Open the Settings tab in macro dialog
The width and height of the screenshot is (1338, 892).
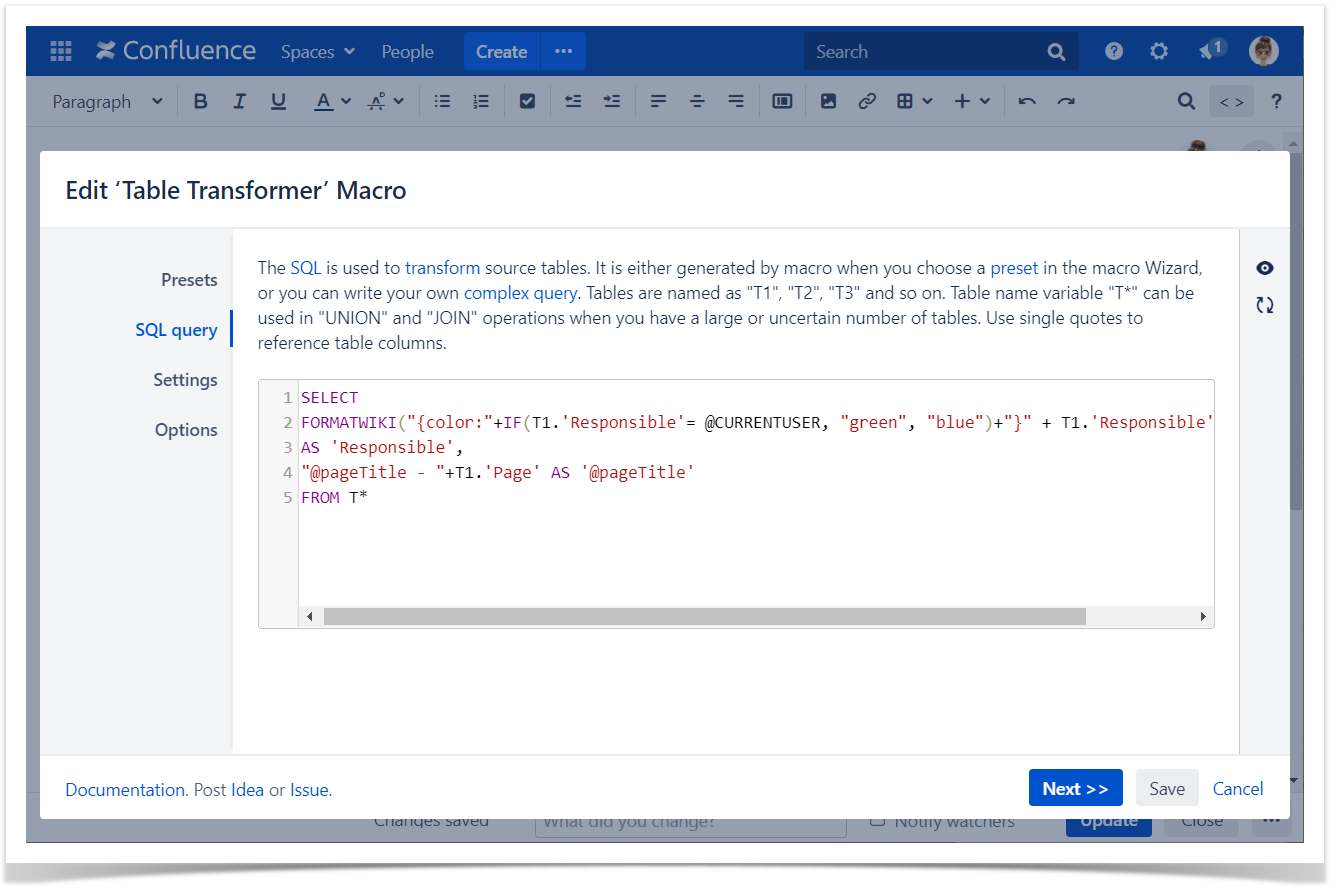185,380
